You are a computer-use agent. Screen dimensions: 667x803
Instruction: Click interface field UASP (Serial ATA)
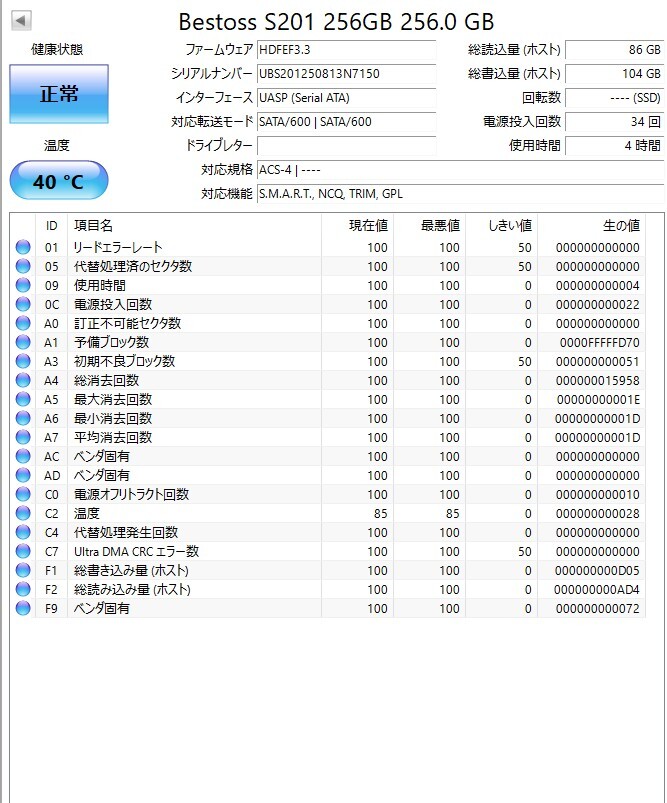click(346, 98)
